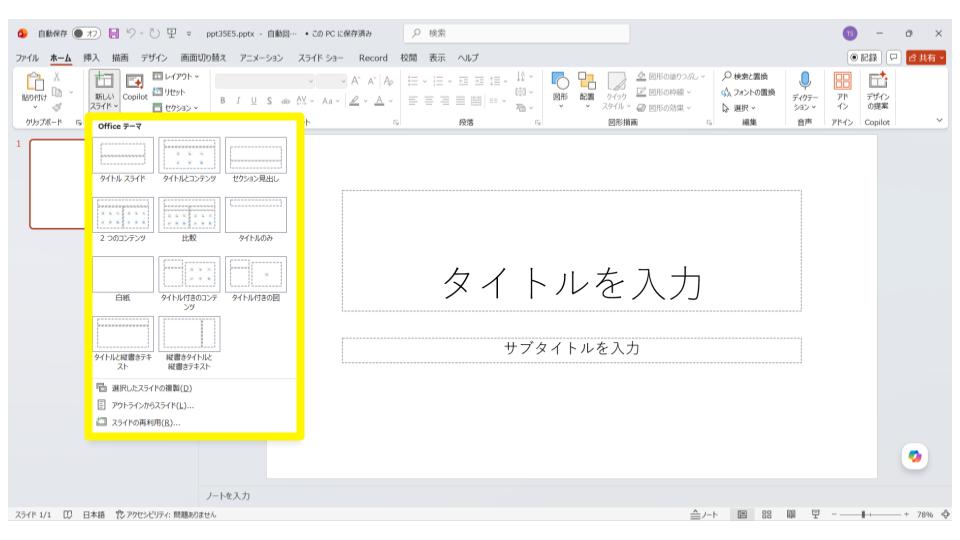960x540 pixels.
Task: Open the Help (ヘルプ) tab
Action: [x=468, y=58]
